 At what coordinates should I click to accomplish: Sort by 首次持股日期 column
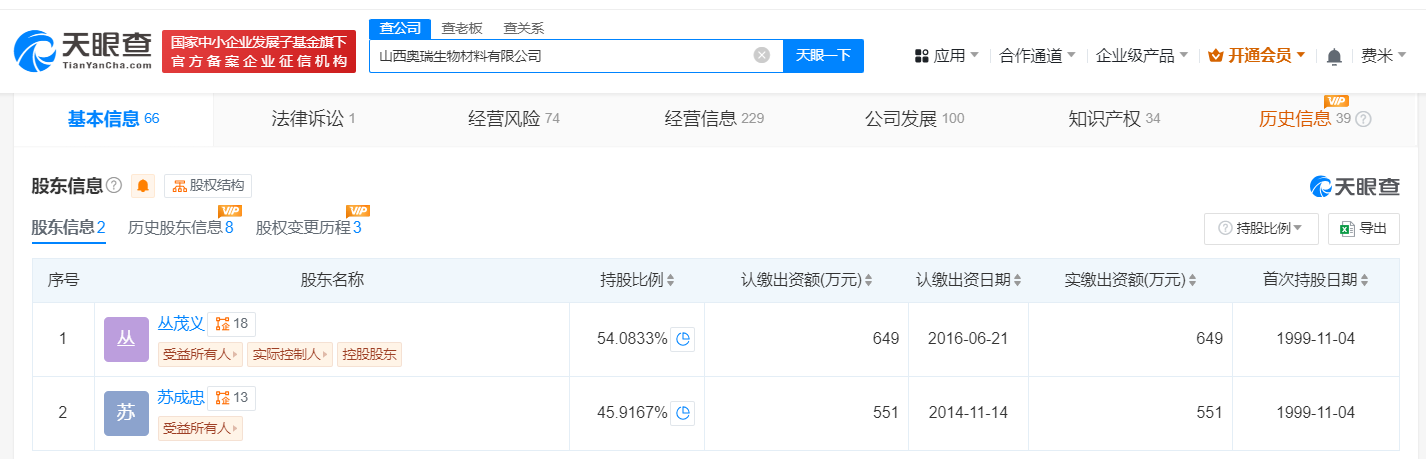[1364, 281]
